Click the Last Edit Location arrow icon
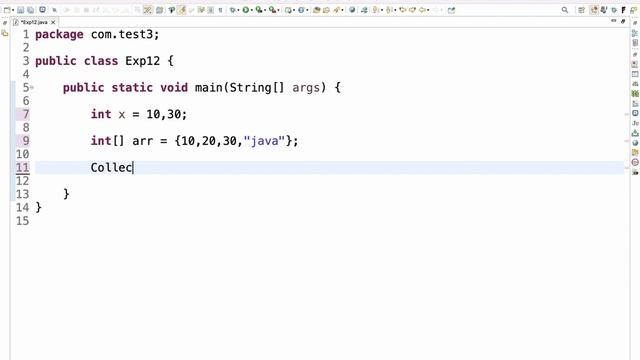The height and width of the screenshot is (360, 640). tap(402, 10)
